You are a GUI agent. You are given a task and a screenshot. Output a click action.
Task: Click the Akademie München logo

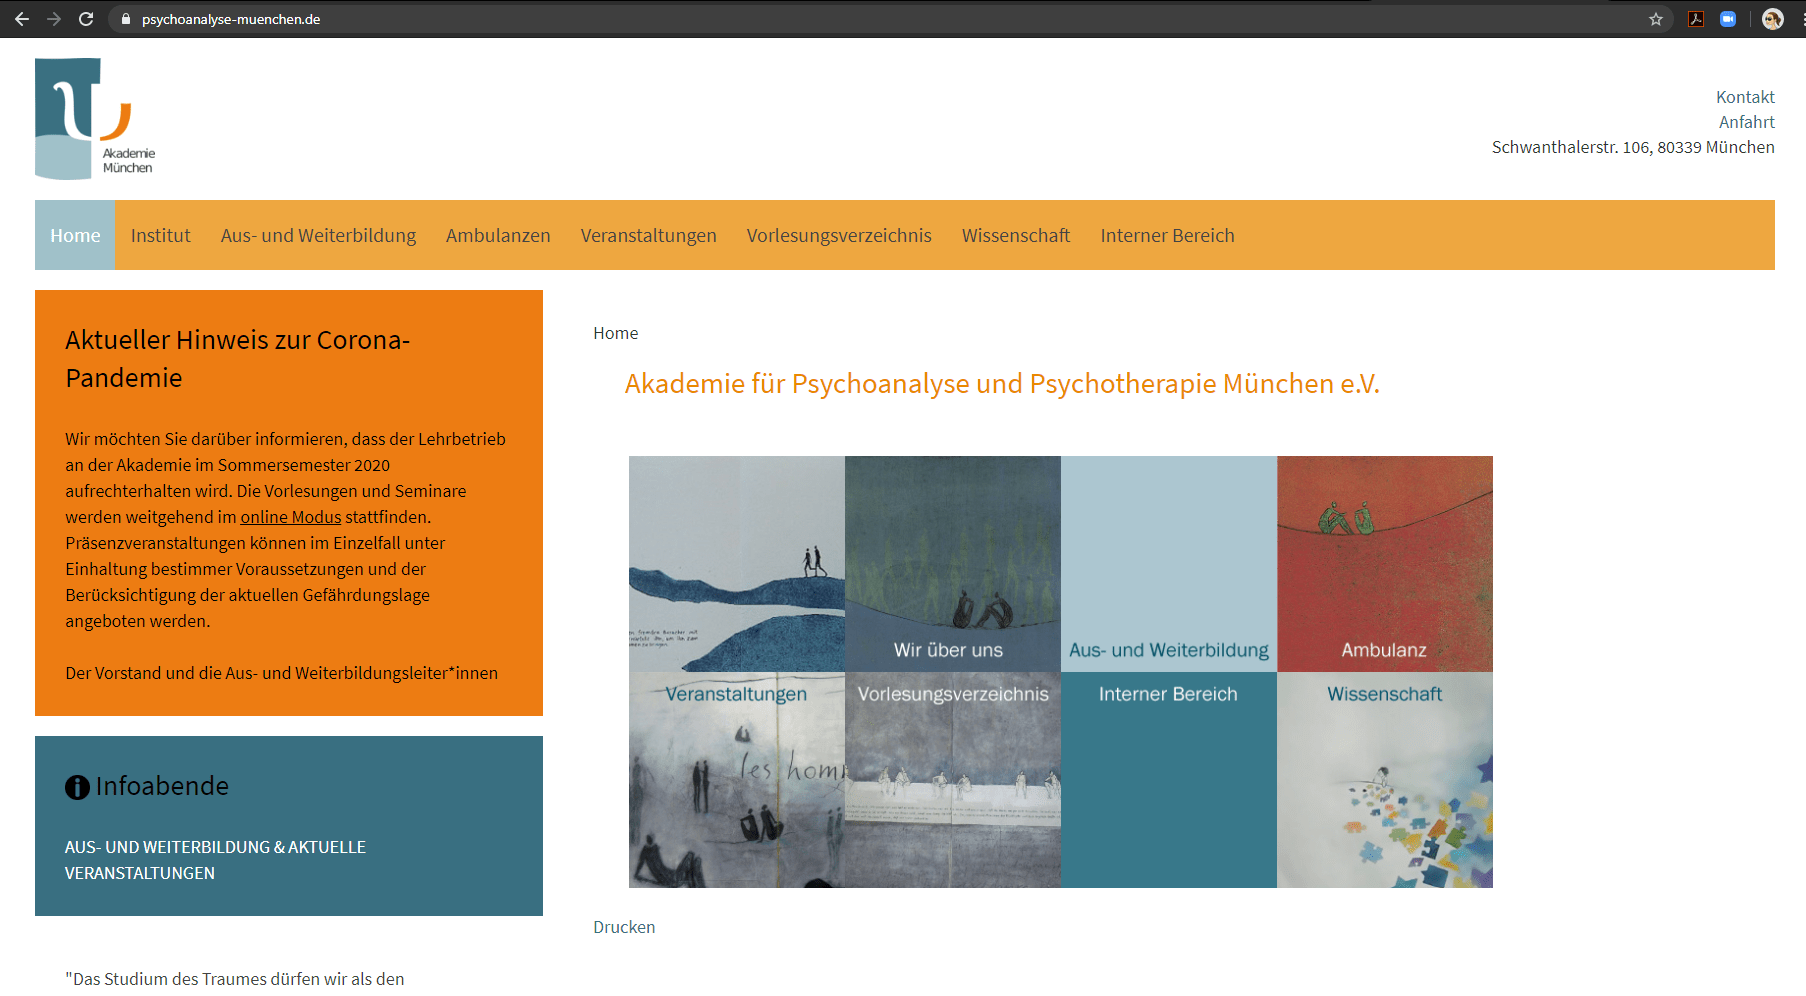point(94,119)
